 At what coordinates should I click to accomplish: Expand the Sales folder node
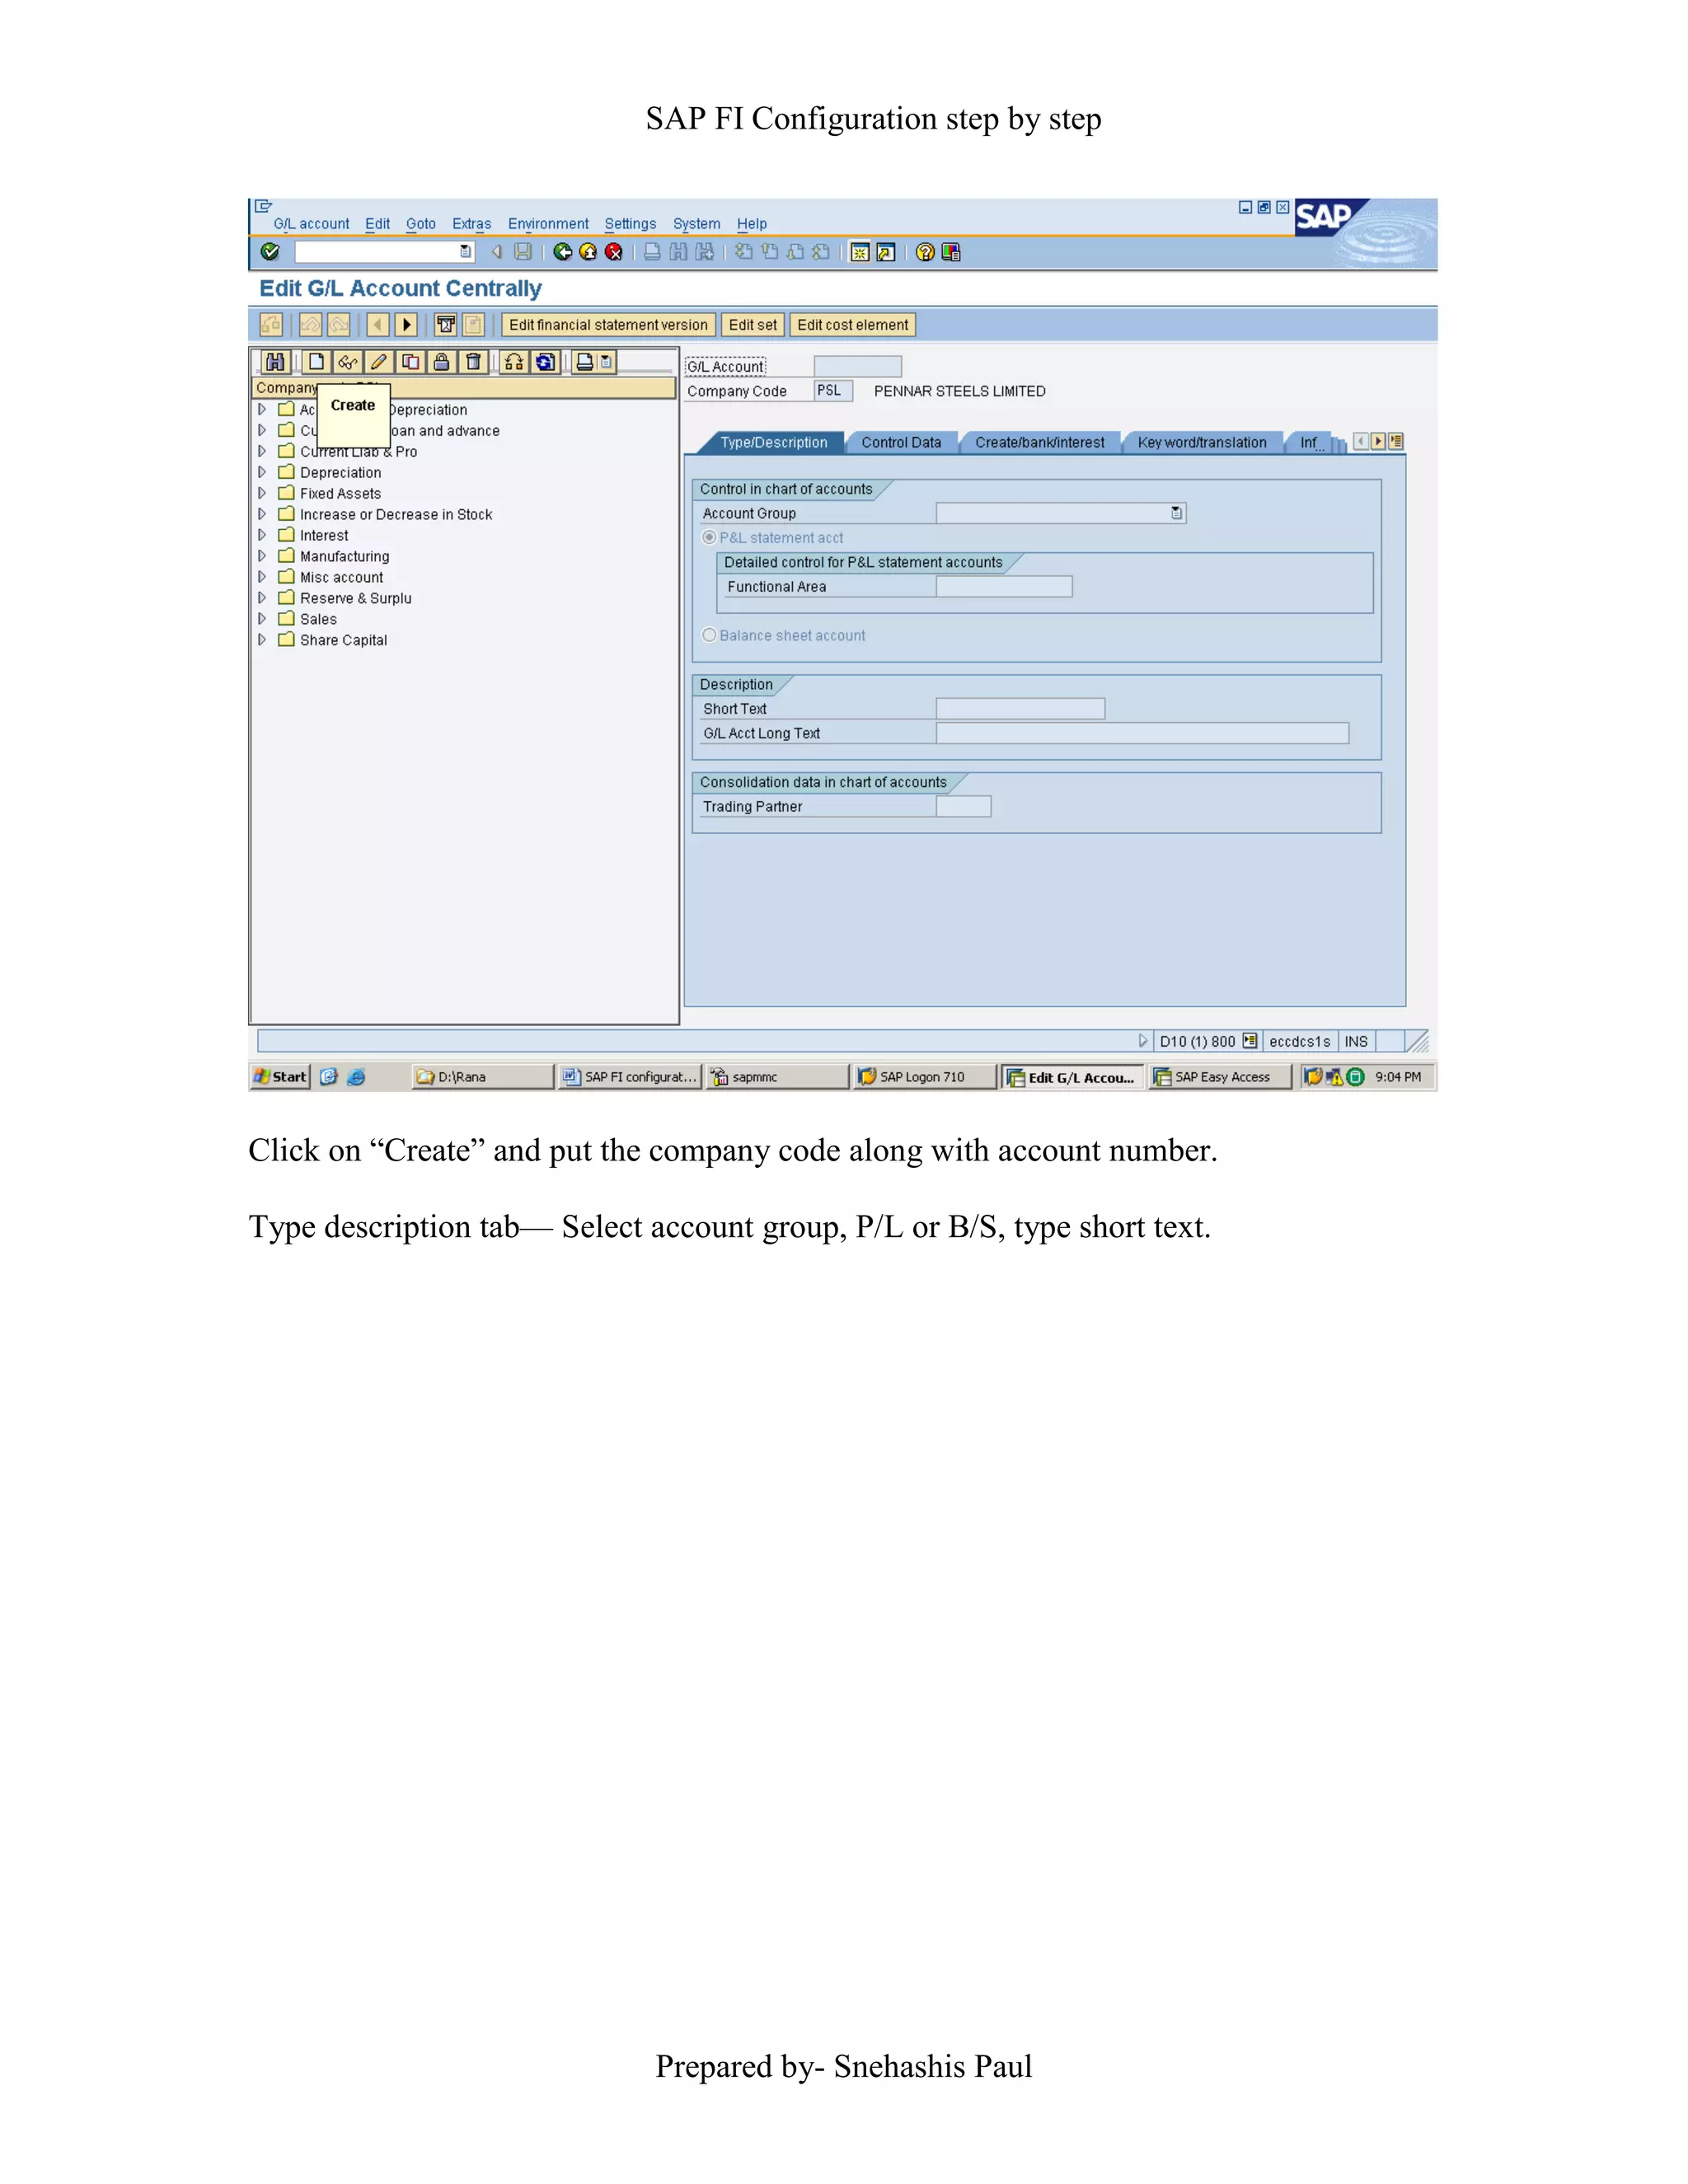pyautogui.click(x=262, y=619)
